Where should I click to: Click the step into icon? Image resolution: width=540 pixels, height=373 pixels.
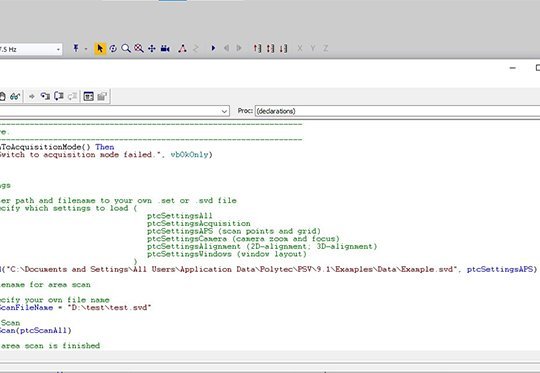click(45, 96)
